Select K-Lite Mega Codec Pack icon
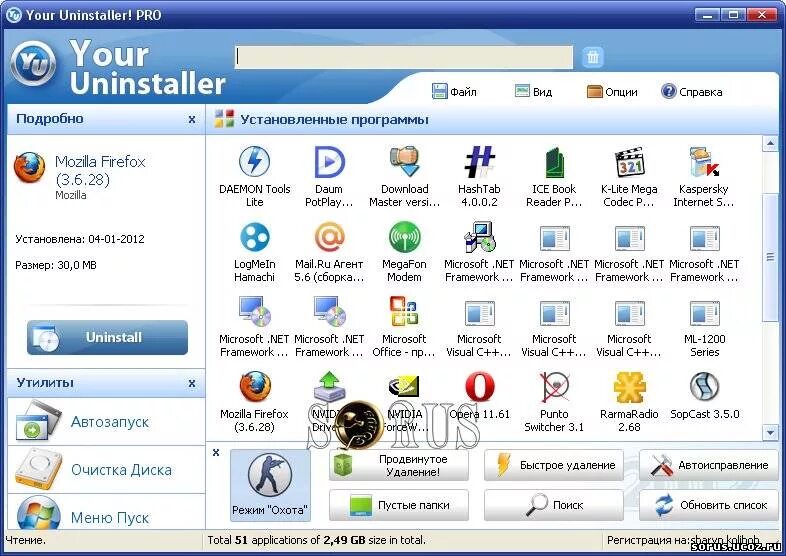The height and width of the screenshot is (556, 786). point(629,163)
